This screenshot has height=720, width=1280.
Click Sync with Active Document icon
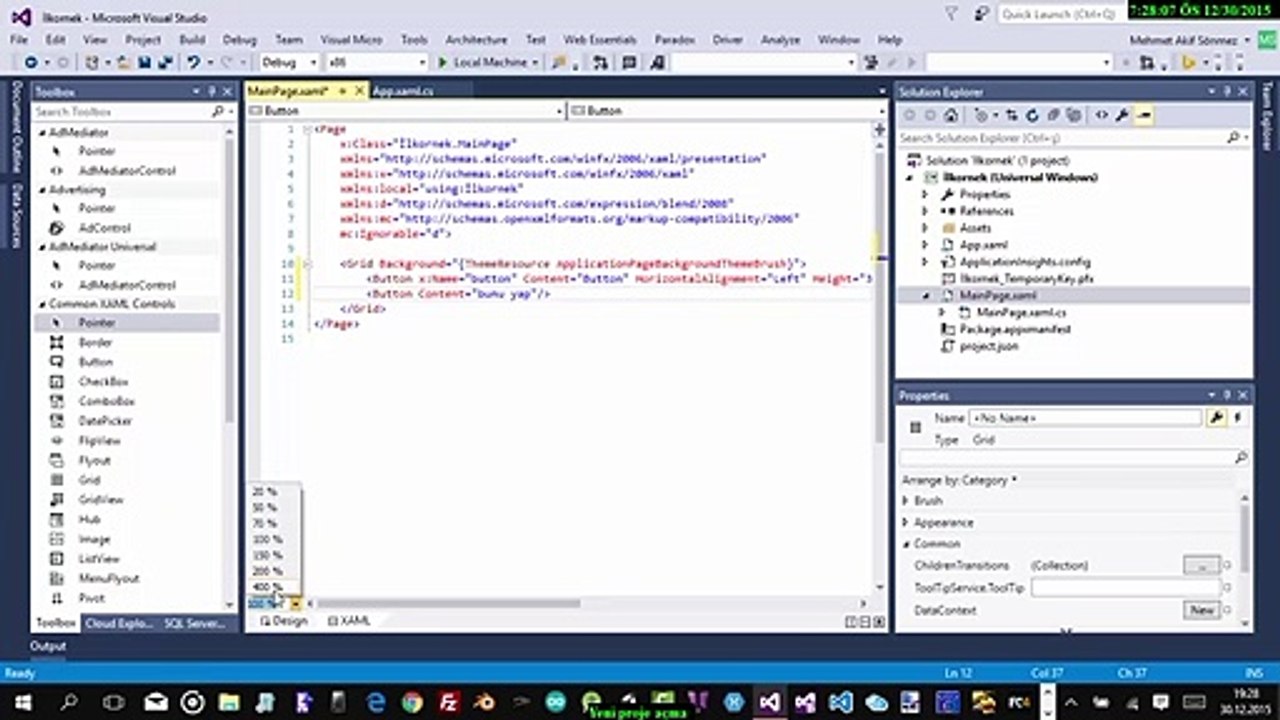(1014, 115)
